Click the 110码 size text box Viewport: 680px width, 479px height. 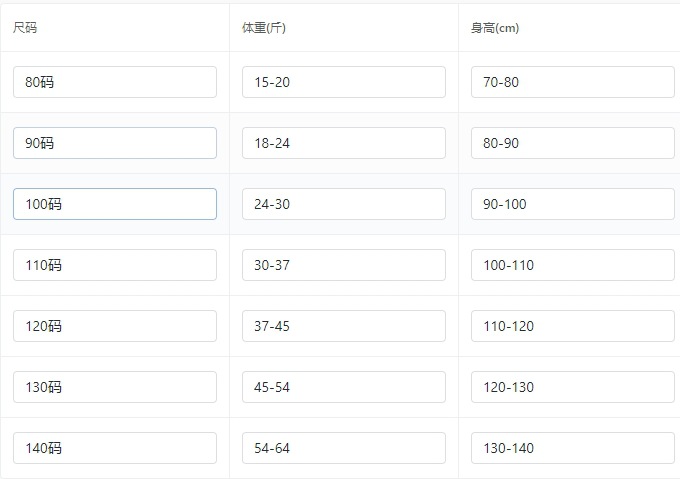115,265
